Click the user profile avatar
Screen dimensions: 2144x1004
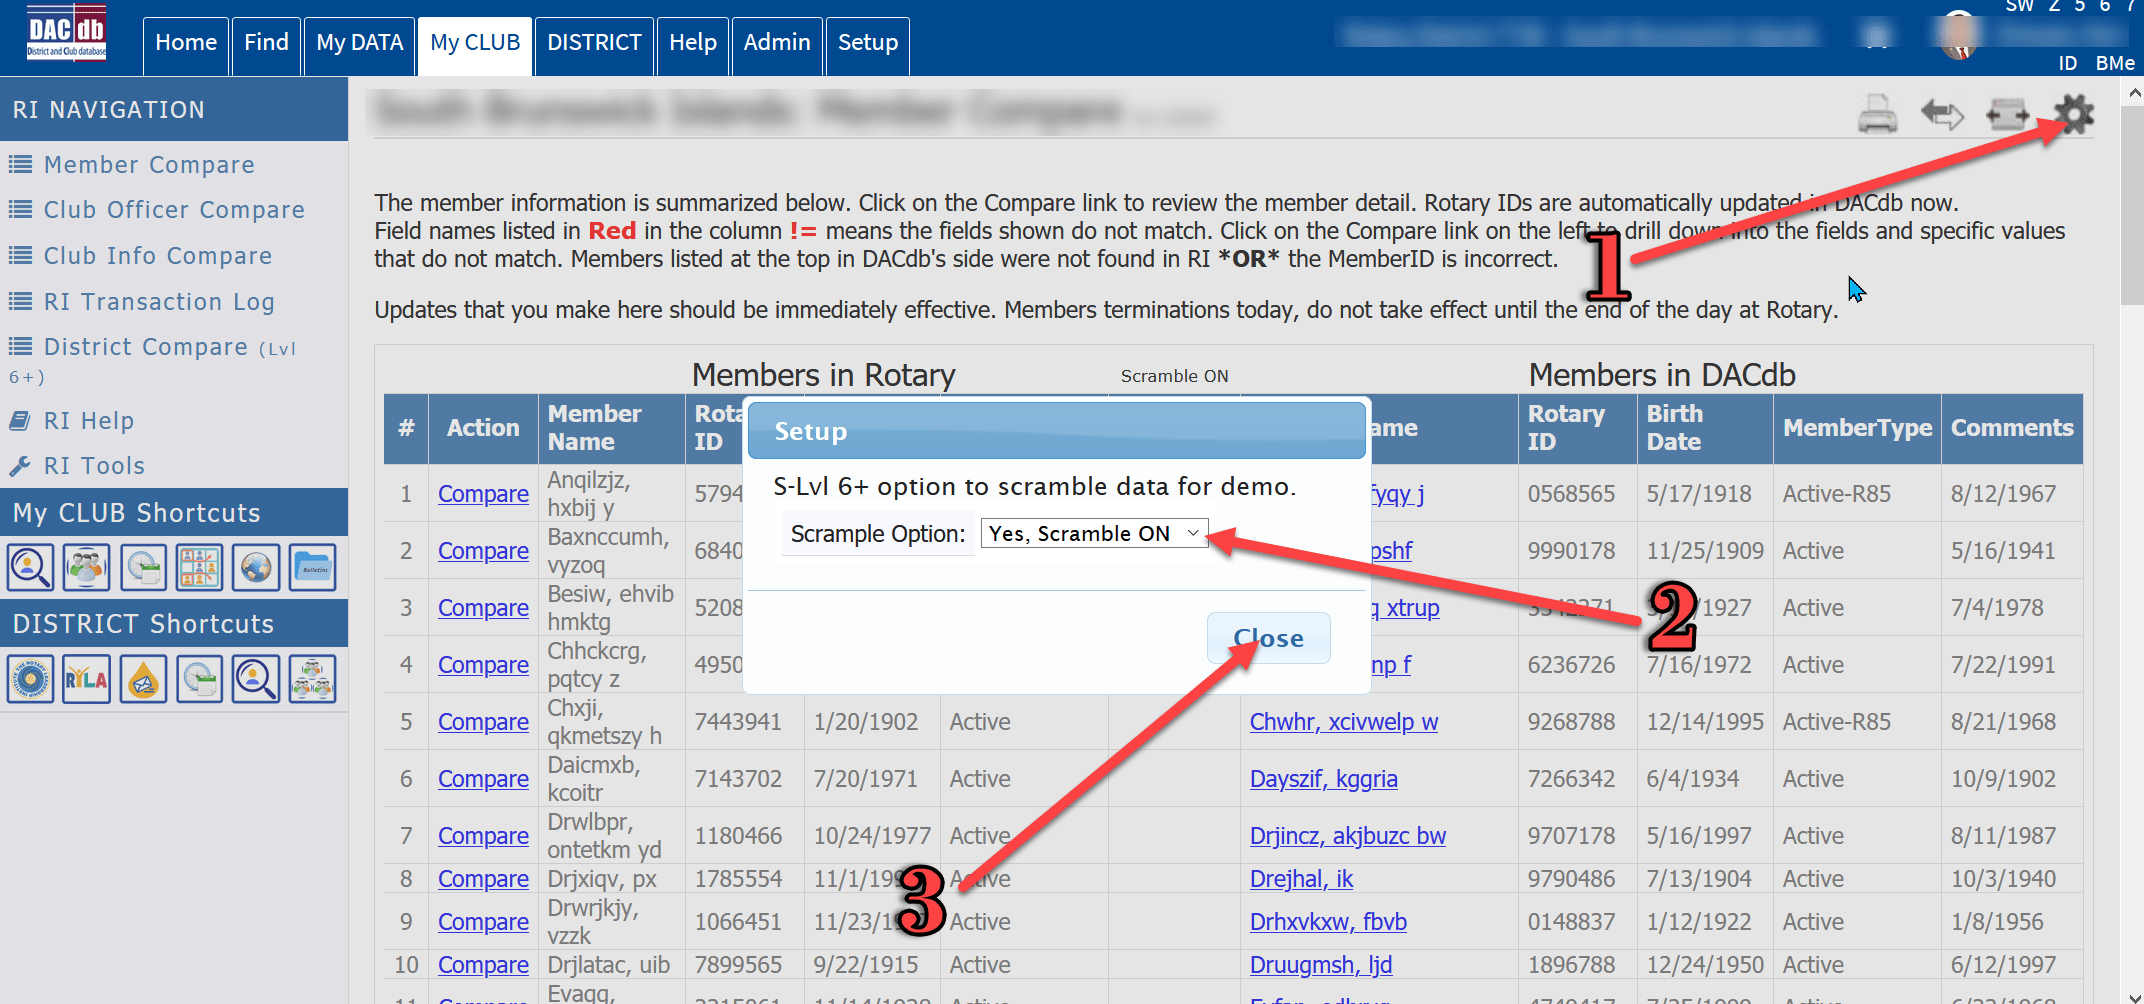(1958, 36)
